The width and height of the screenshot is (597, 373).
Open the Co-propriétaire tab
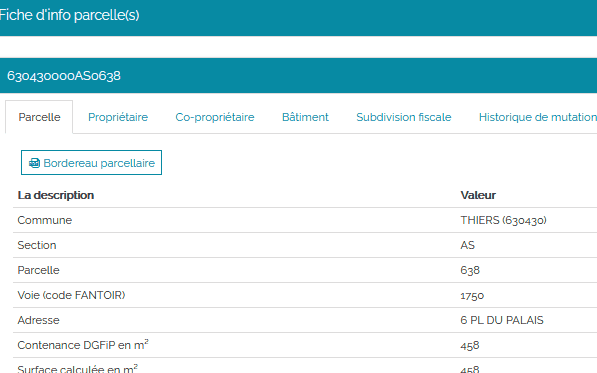(215, 117)
